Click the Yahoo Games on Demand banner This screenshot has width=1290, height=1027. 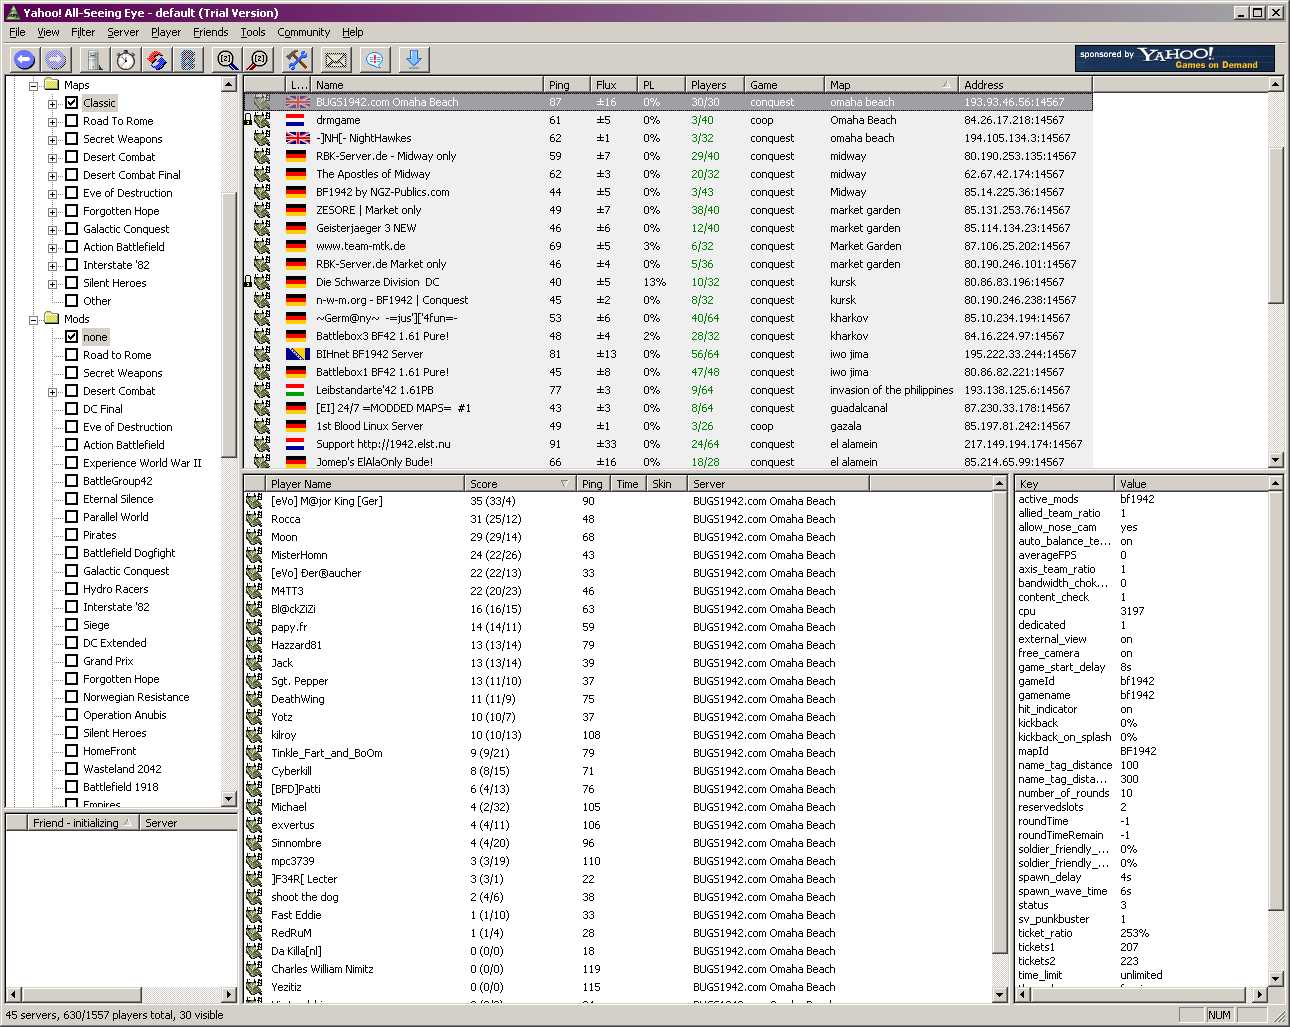point(1175,58)
